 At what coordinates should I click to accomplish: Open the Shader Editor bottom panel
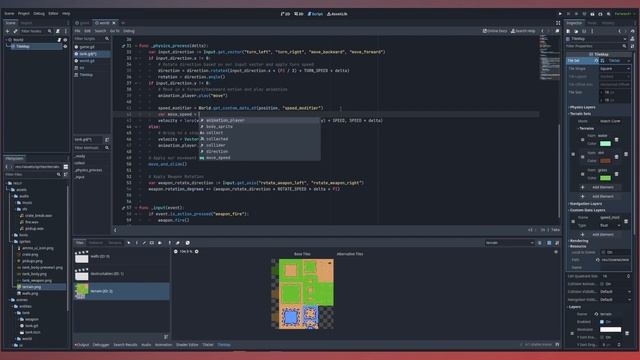(x=187, y=345)
